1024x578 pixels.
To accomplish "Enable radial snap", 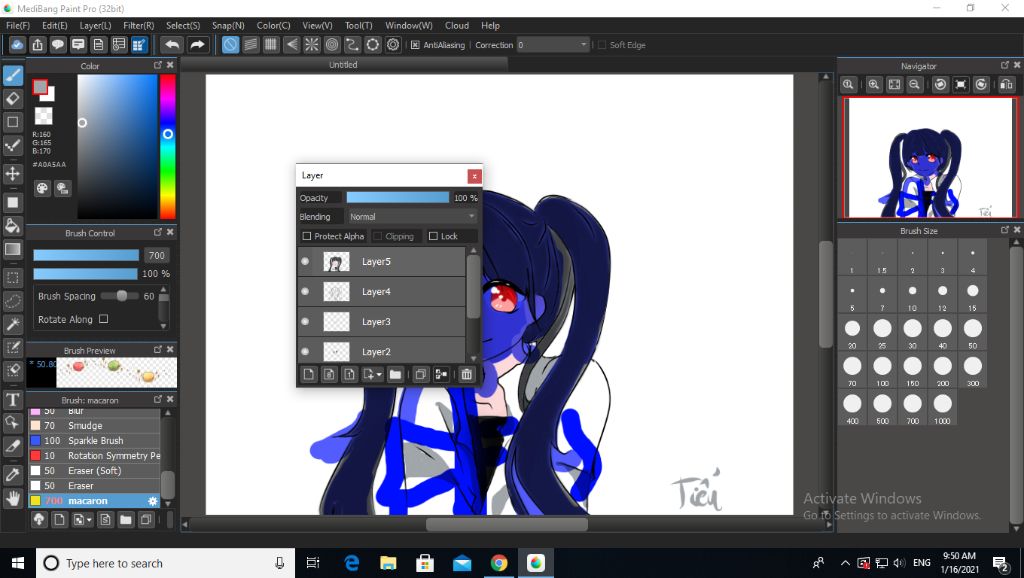I will point(312,44).
